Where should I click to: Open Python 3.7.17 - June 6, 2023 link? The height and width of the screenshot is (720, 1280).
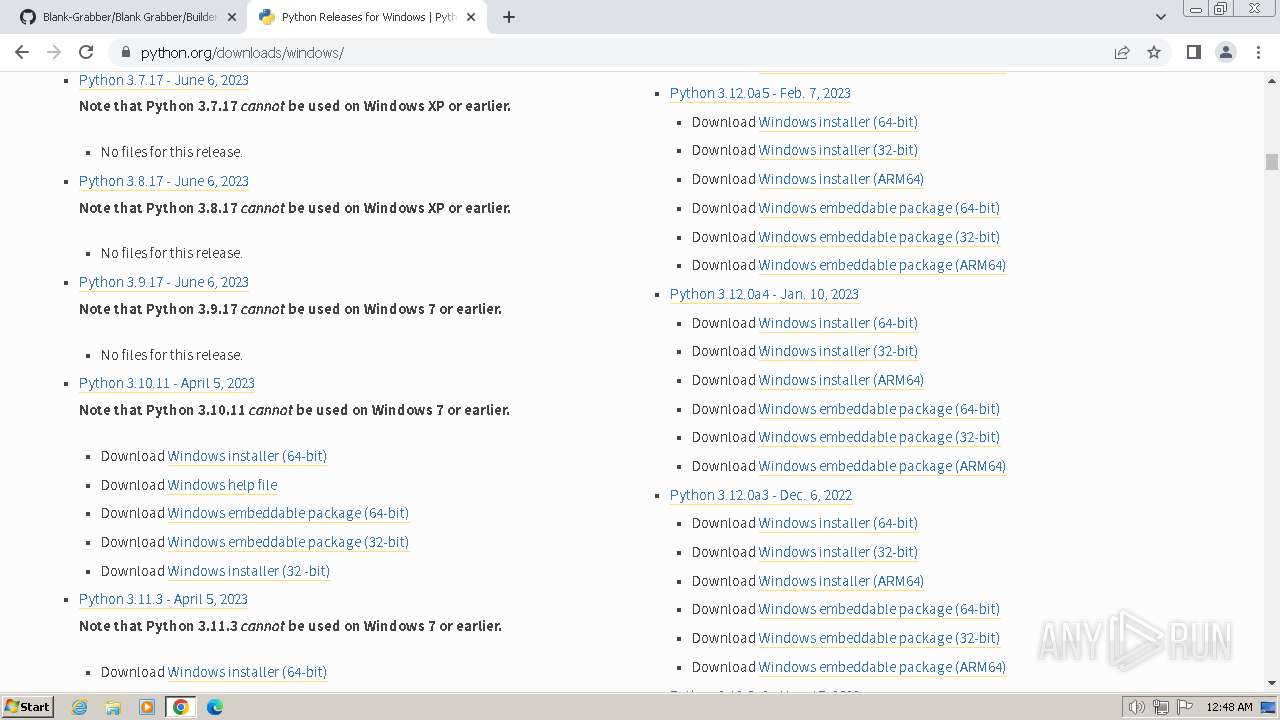click(x=164, y=80)
